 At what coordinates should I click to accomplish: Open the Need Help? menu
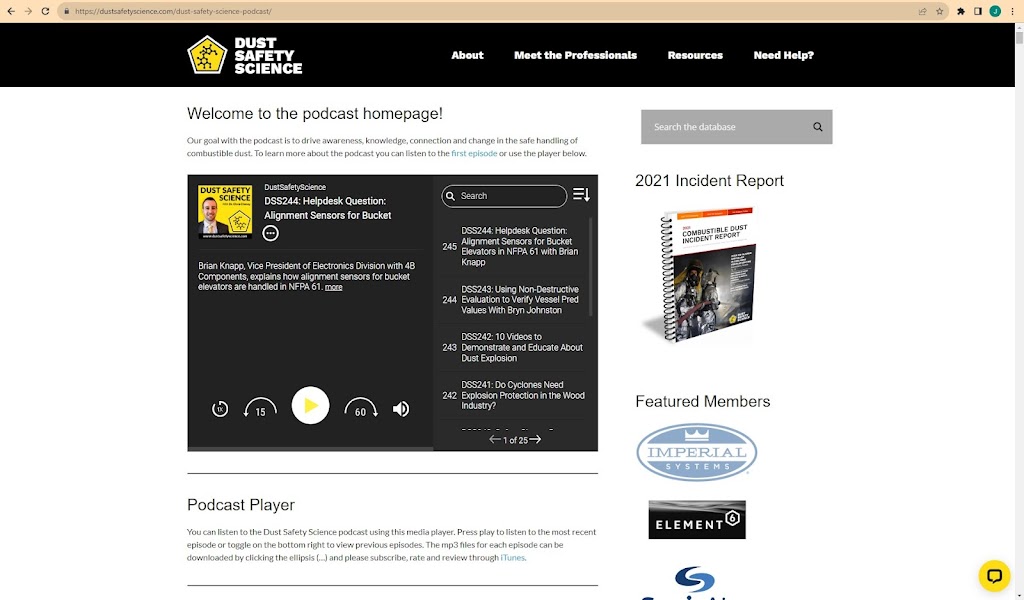tap(784, 55)
